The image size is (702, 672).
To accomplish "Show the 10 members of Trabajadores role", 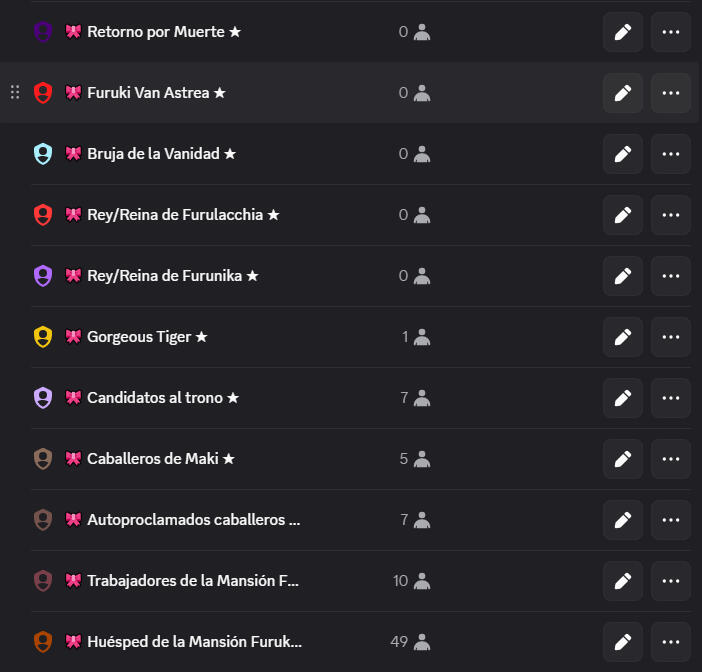I will (x=411, y=581).
